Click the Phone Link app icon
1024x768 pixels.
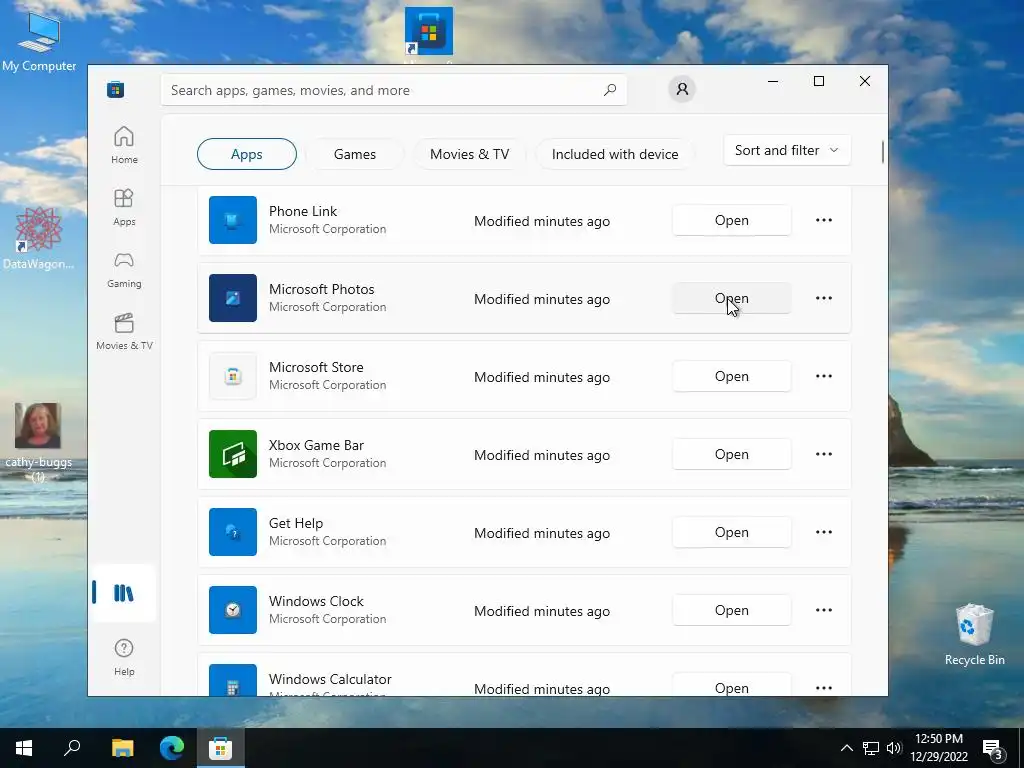pyautogui.click(x=232, y=220)
